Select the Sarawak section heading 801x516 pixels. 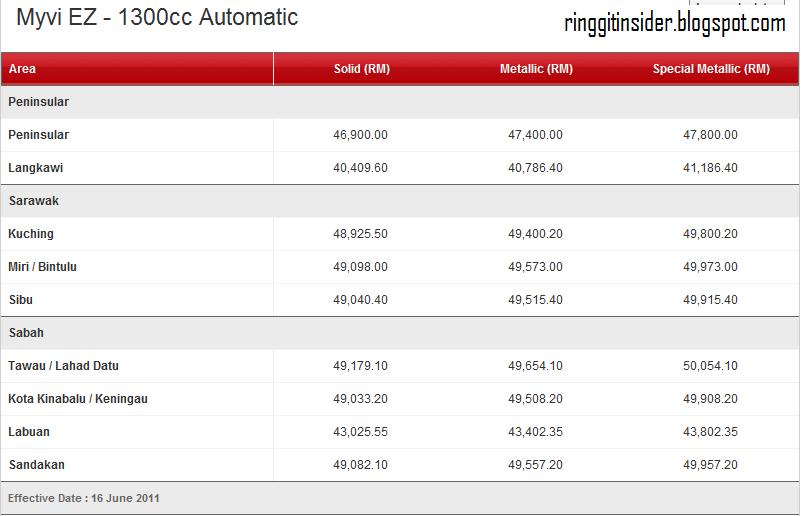coord(34,201)
